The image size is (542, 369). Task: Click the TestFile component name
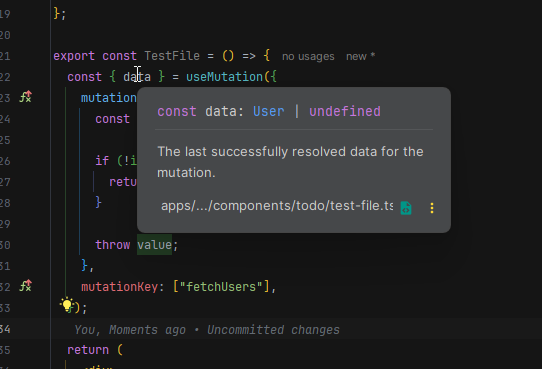(x=172, y=56)
